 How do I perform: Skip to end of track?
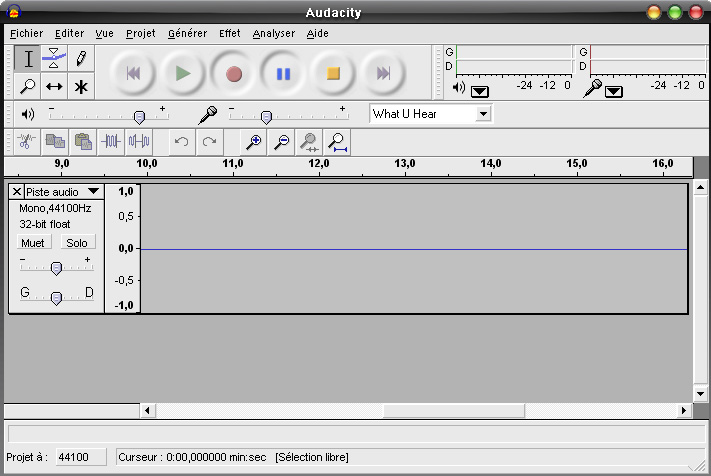tap(383, 73)
